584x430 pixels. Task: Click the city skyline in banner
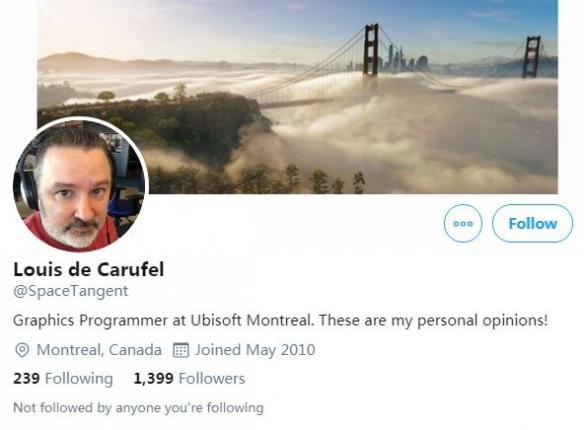point(404,58)
